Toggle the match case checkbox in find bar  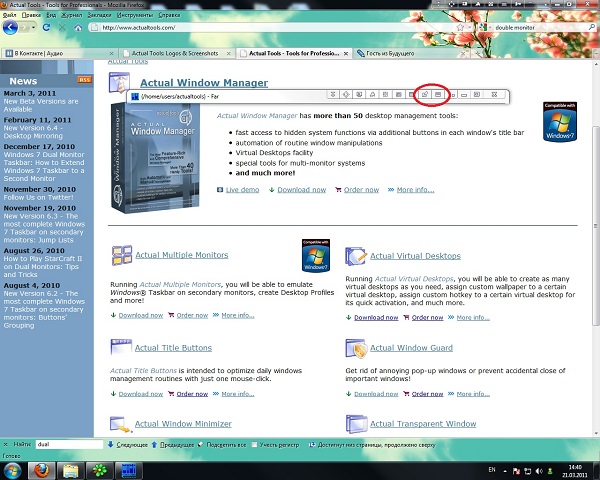pos(254,443)
